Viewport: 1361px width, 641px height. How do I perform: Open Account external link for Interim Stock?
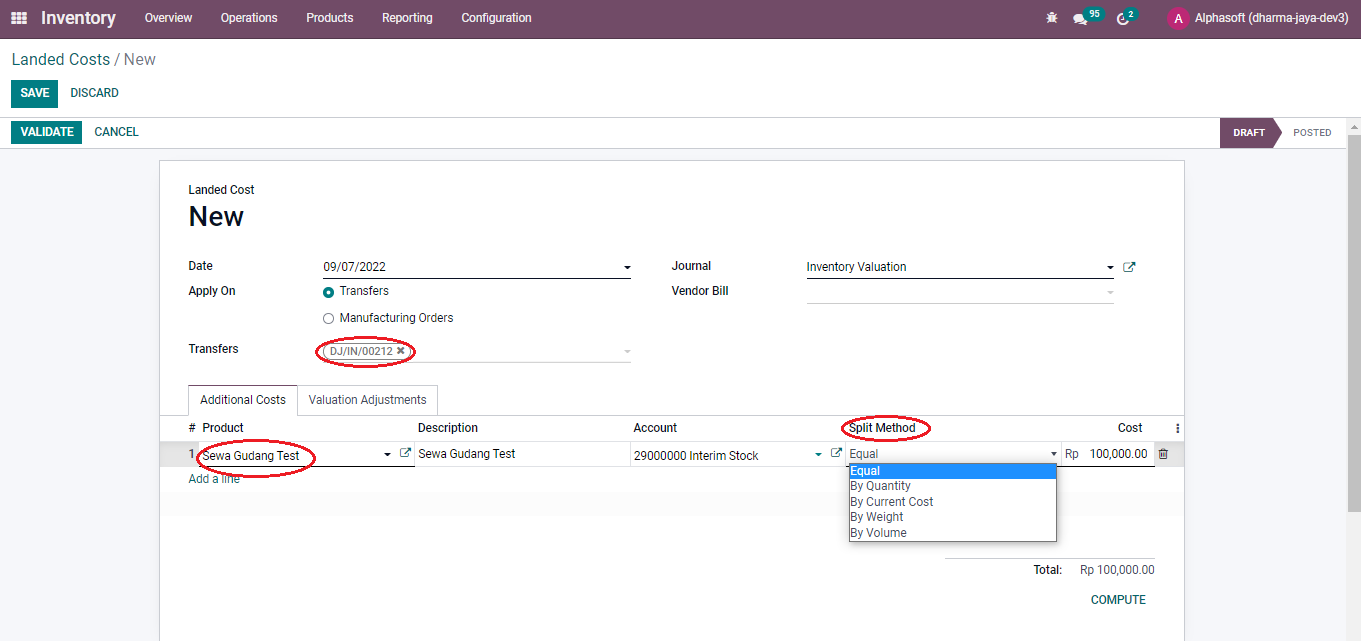(836, 453)
